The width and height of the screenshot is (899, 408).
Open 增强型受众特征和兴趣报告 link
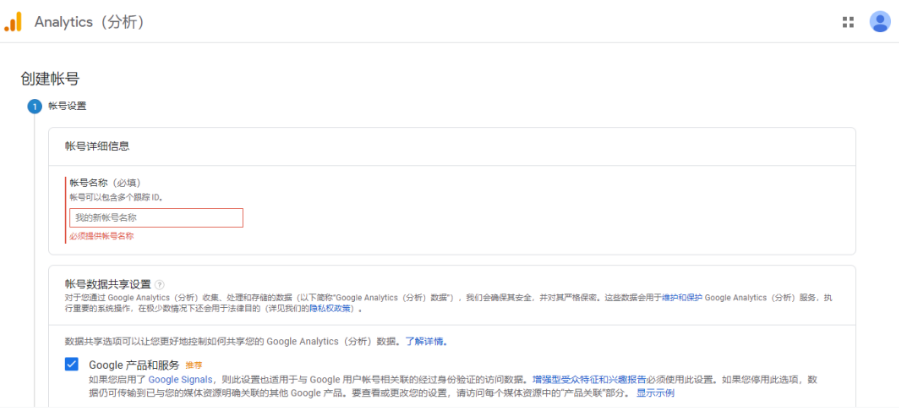(x=589, y=379)
